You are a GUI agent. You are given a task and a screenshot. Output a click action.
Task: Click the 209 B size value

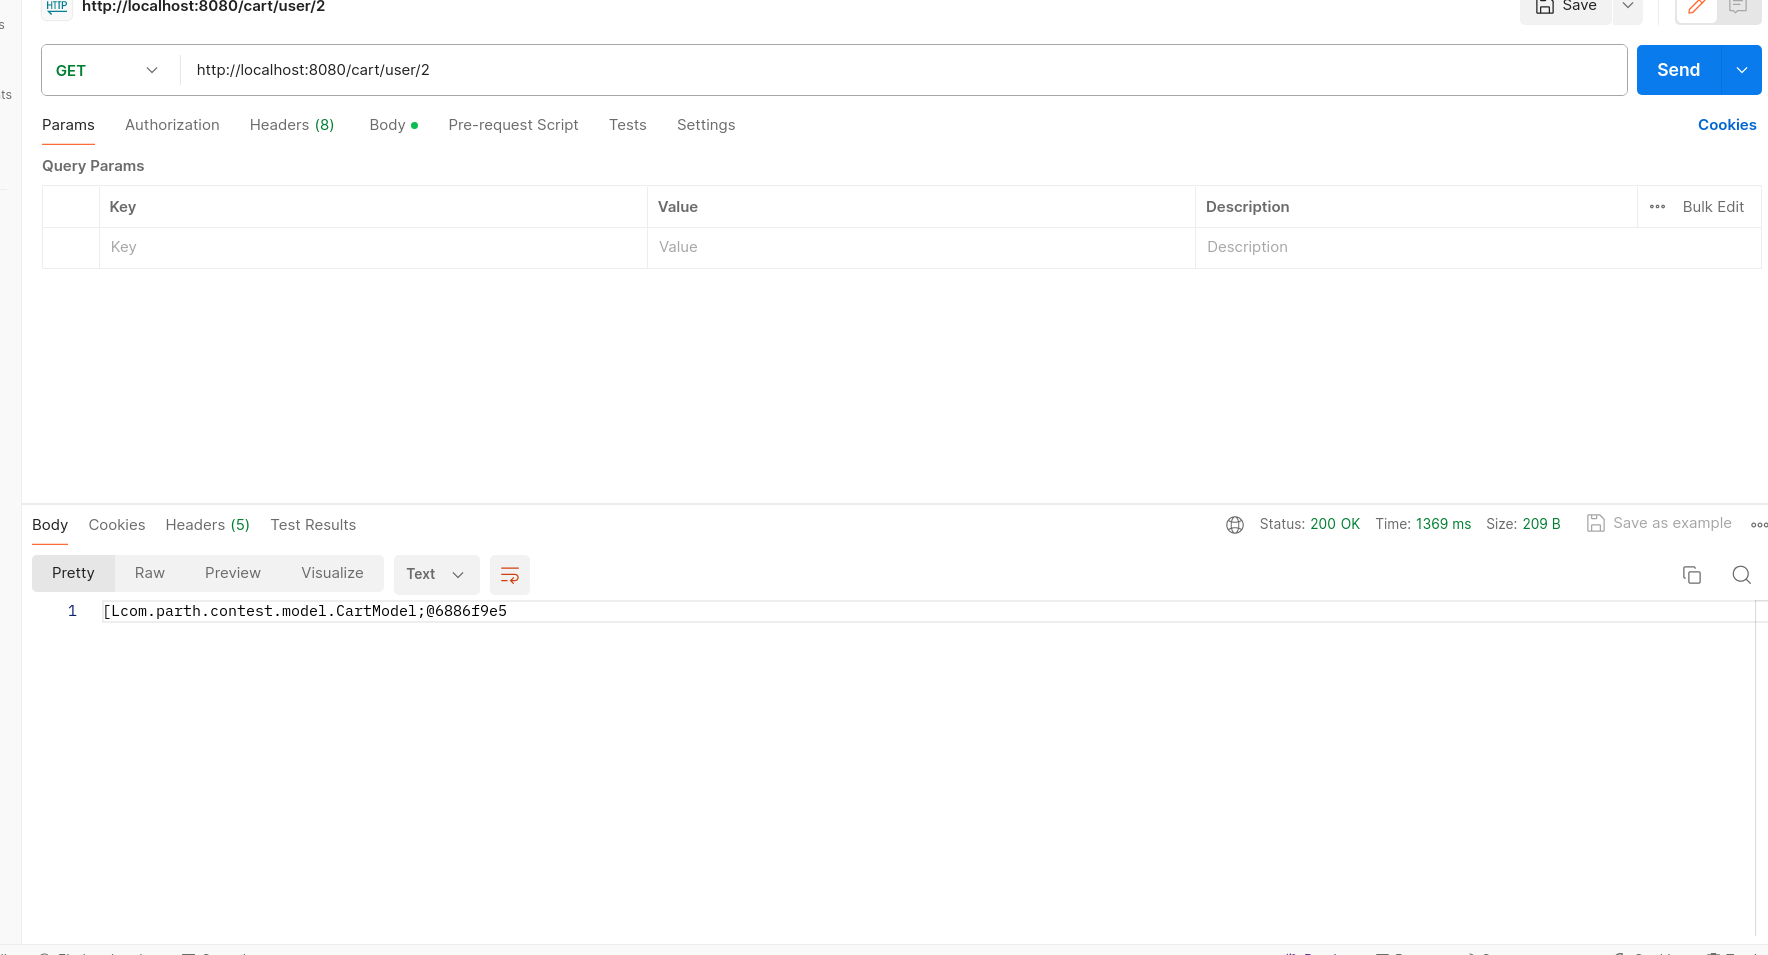pos(1541,524)
